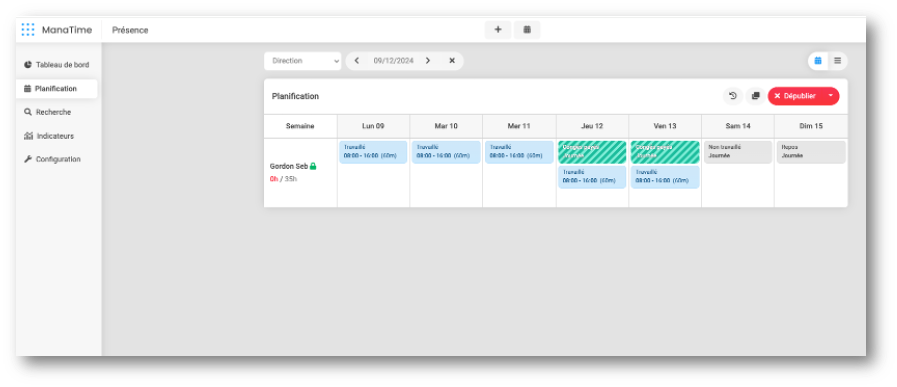Go to previous week arrow
Image resolution: width=897 pixels, height=387 pixels.
pyautogui.click(x=356, y=61)
